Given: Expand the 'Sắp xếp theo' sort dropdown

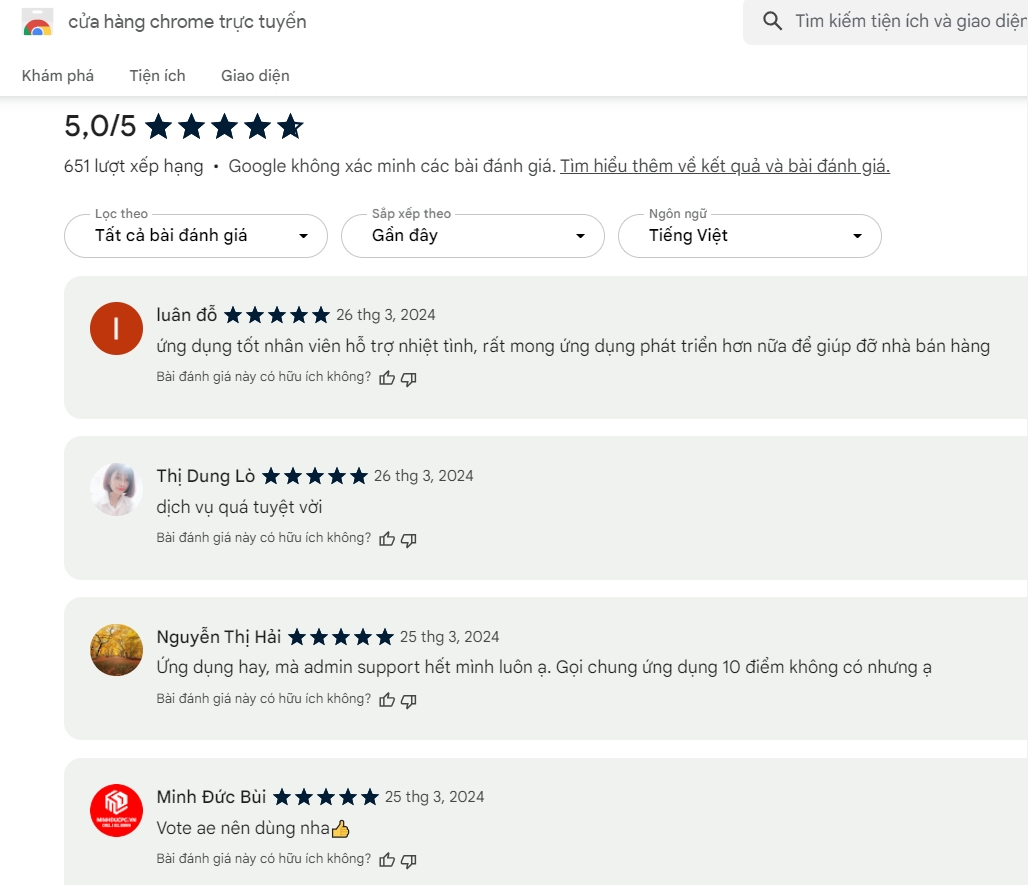Looking at the screenshot, I should tap(473, 235).
